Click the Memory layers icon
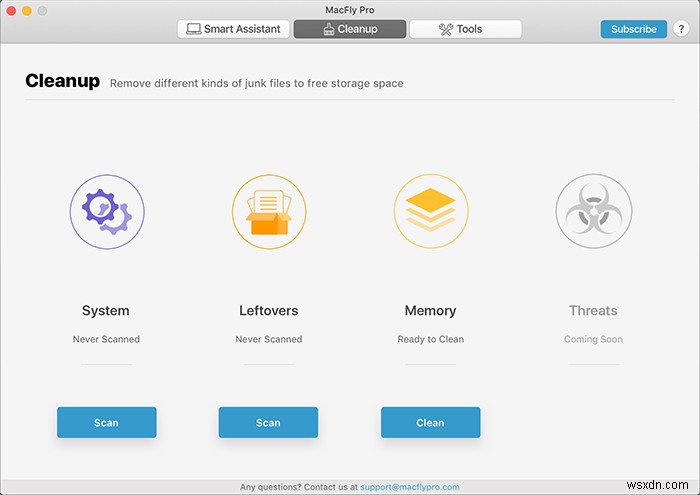Image resolution: width=700 pixels, height=495 pixels. point(431,211)
